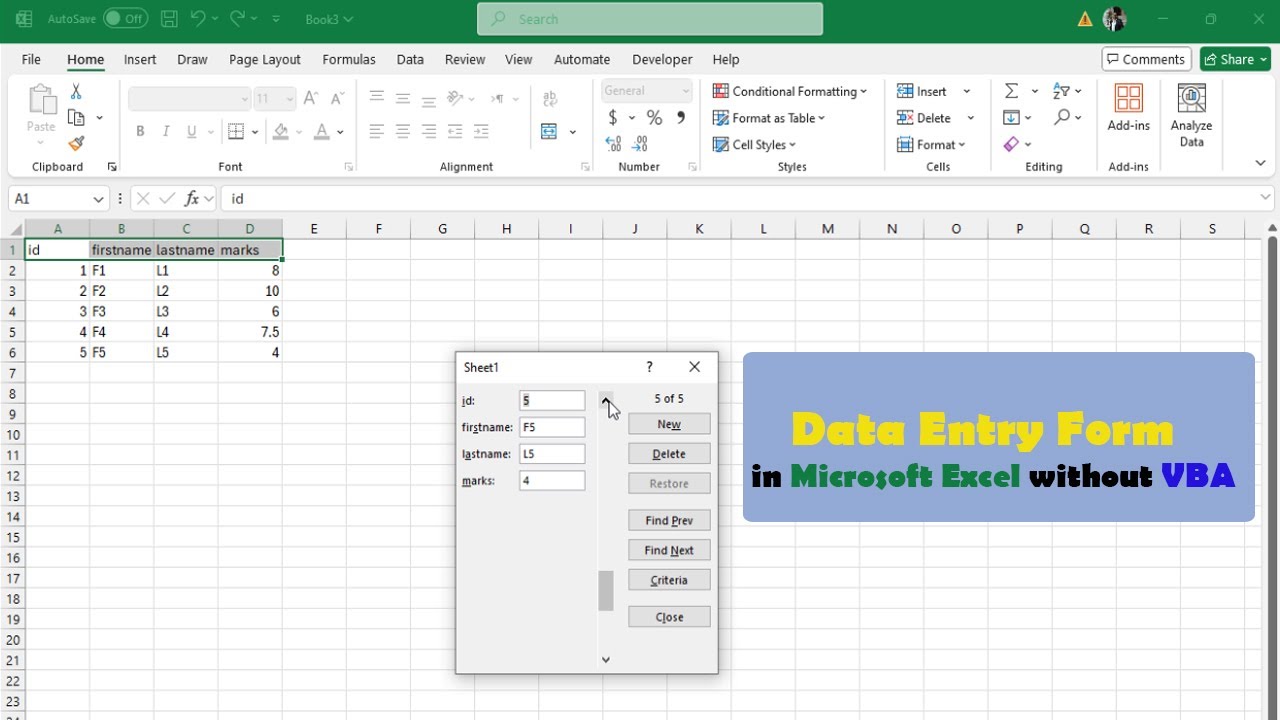Open Fill Color paint bucket
Screen dimensions: 1280x720
coord(281,132)
